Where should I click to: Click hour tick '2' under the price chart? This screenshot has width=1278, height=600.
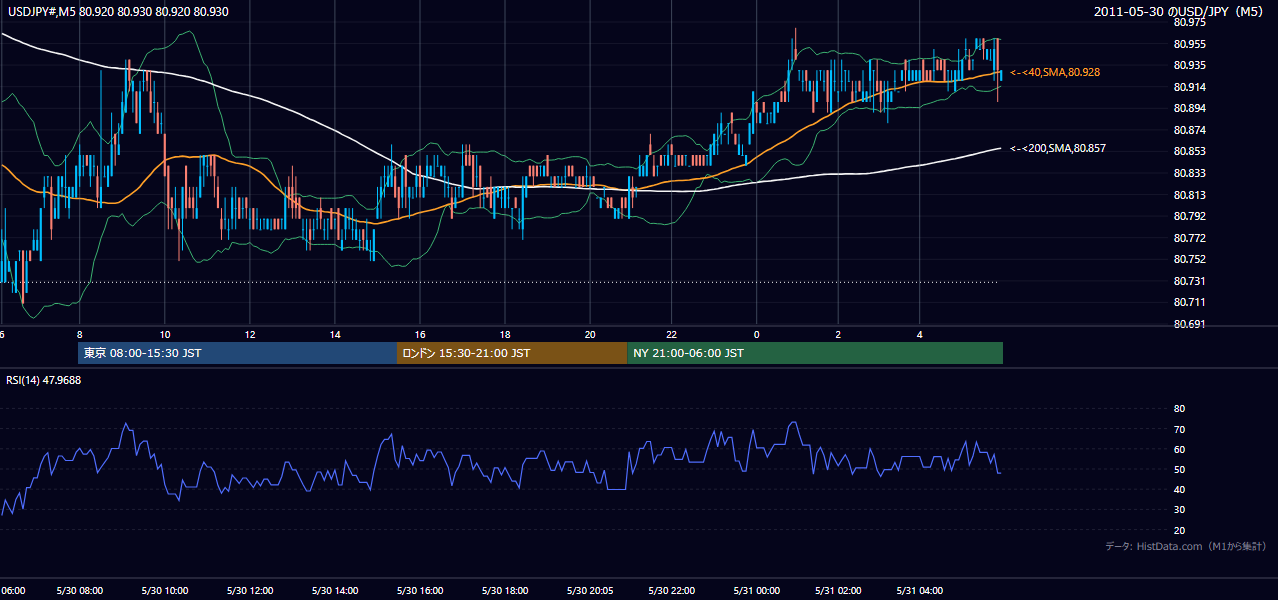click(x=837, y=334)
